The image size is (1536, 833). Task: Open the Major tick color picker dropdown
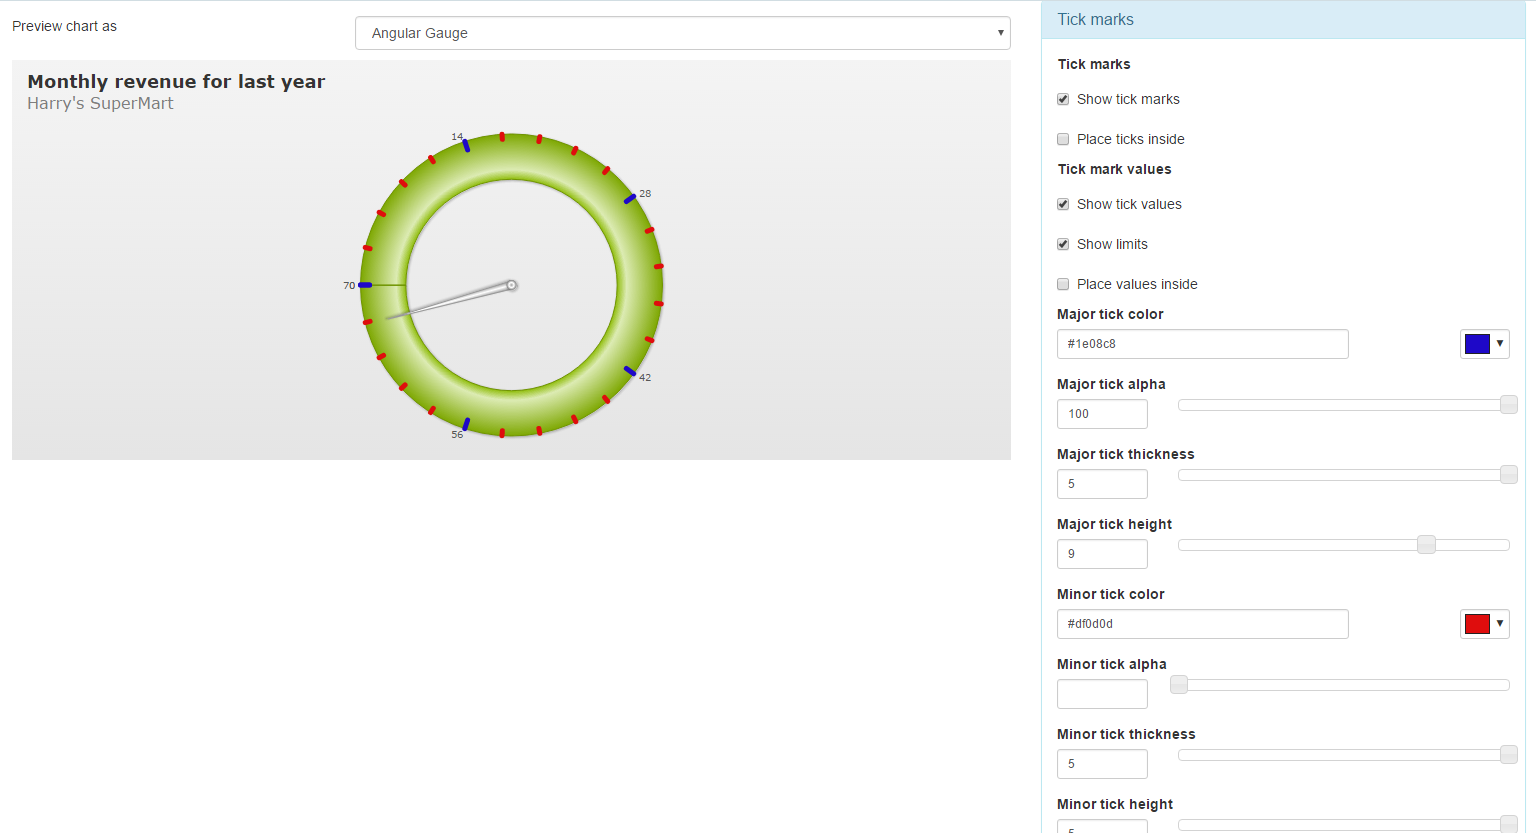tap(1499, 344)
